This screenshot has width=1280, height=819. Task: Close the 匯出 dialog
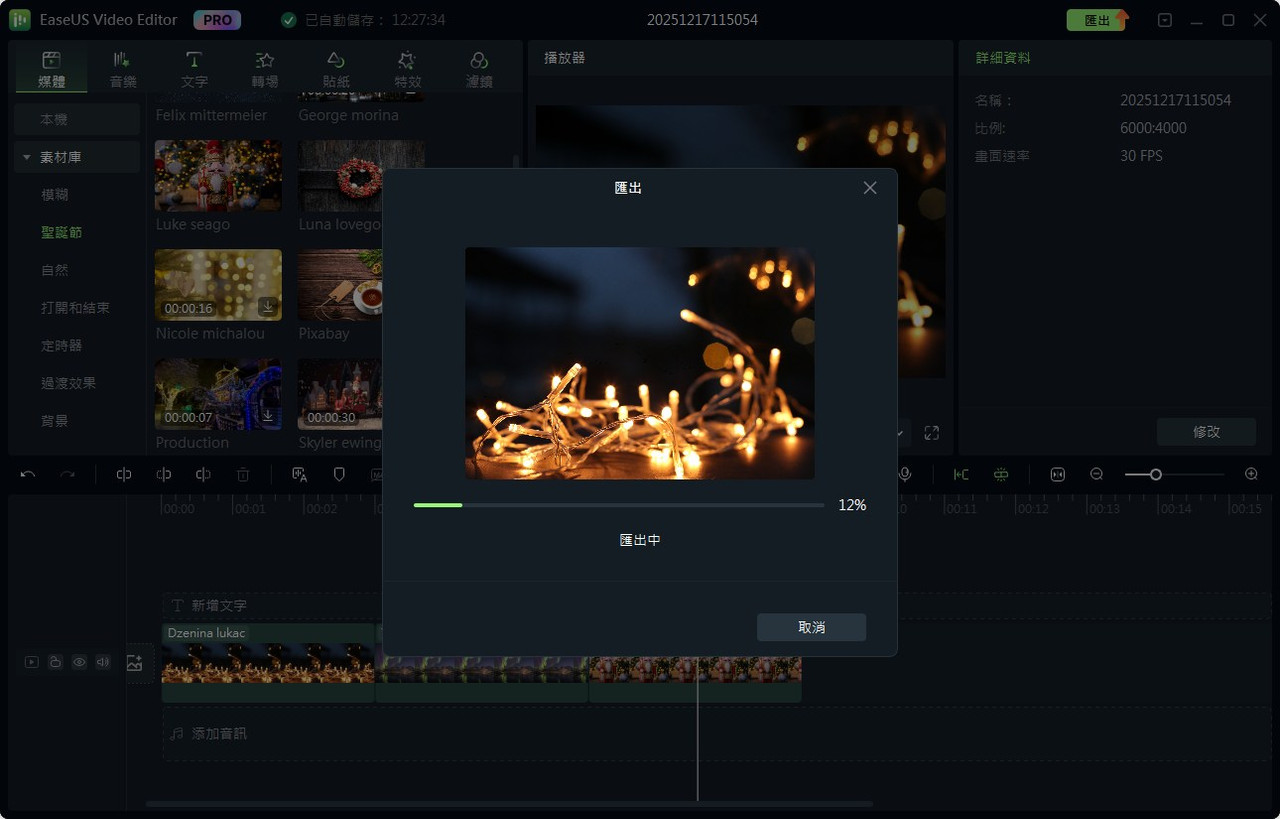pos(870,188)
